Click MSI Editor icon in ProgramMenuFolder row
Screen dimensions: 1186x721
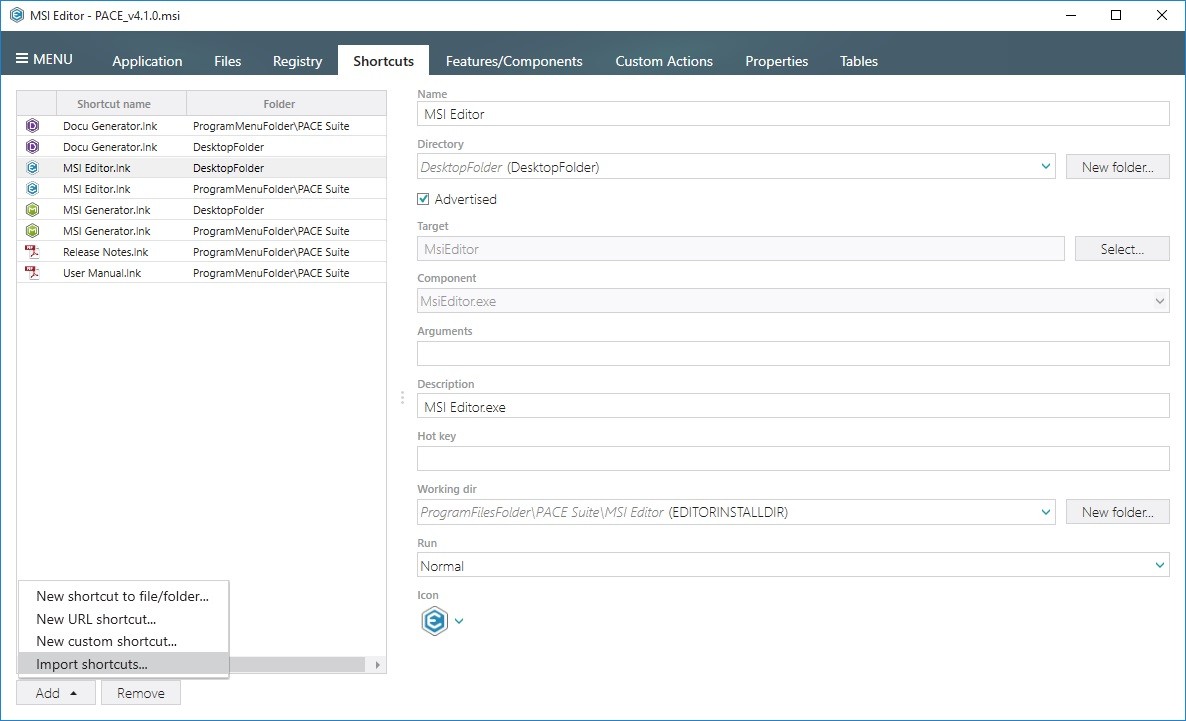pyautogui.click(x=33, y=188)
